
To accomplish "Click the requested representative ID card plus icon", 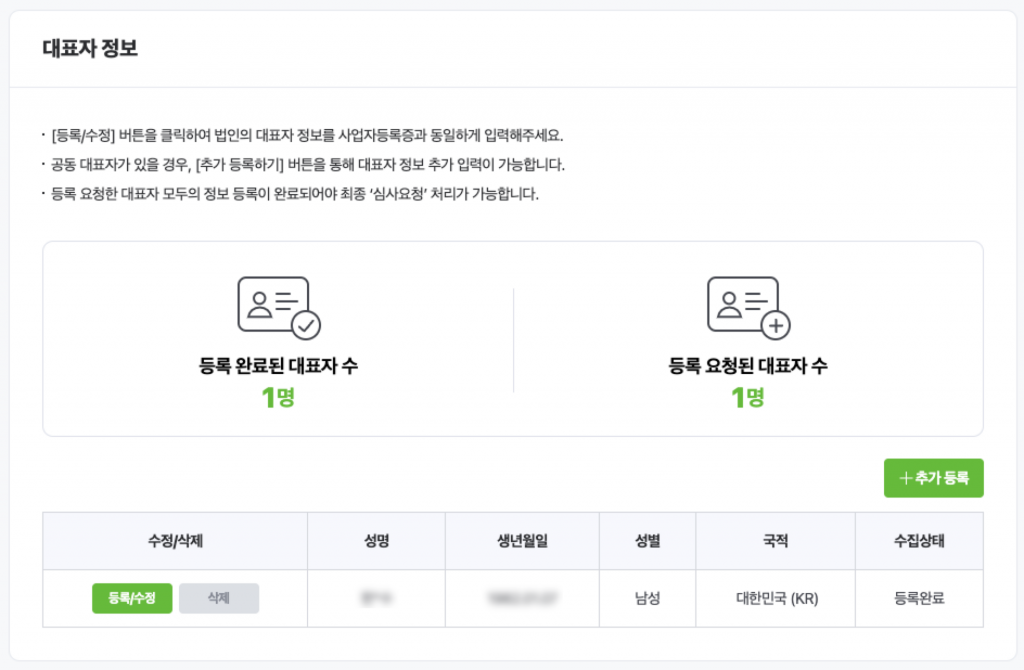I will pos(749,308).
